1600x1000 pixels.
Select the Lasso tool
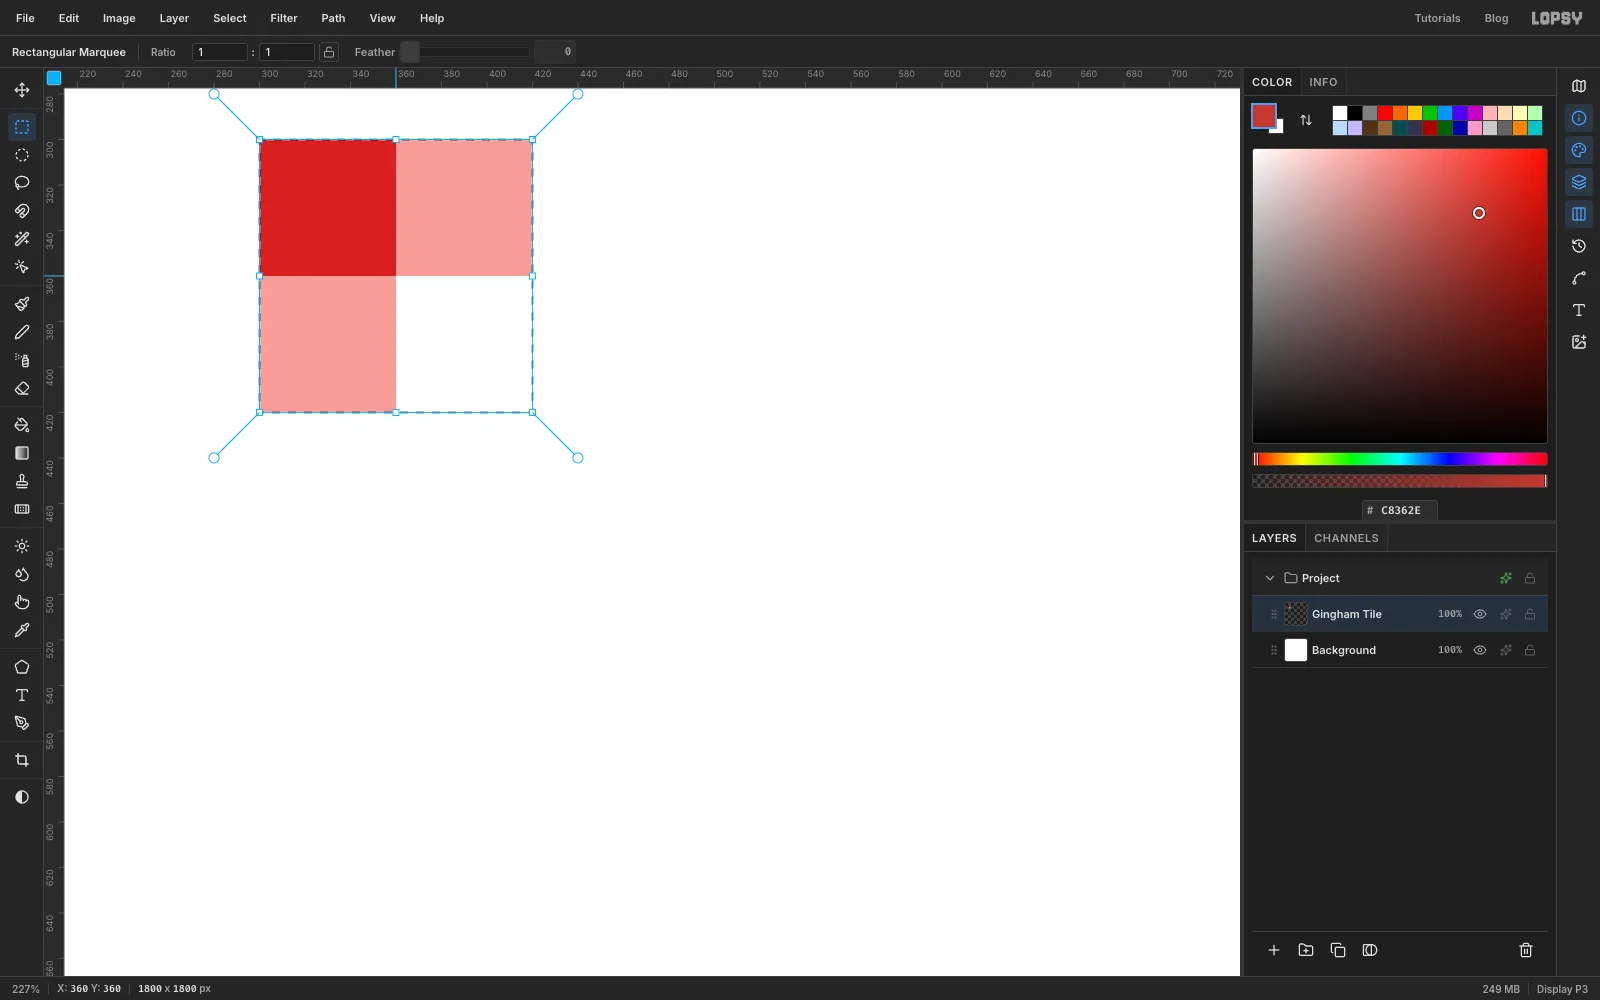pyautogui.click(x=22, y=183)
